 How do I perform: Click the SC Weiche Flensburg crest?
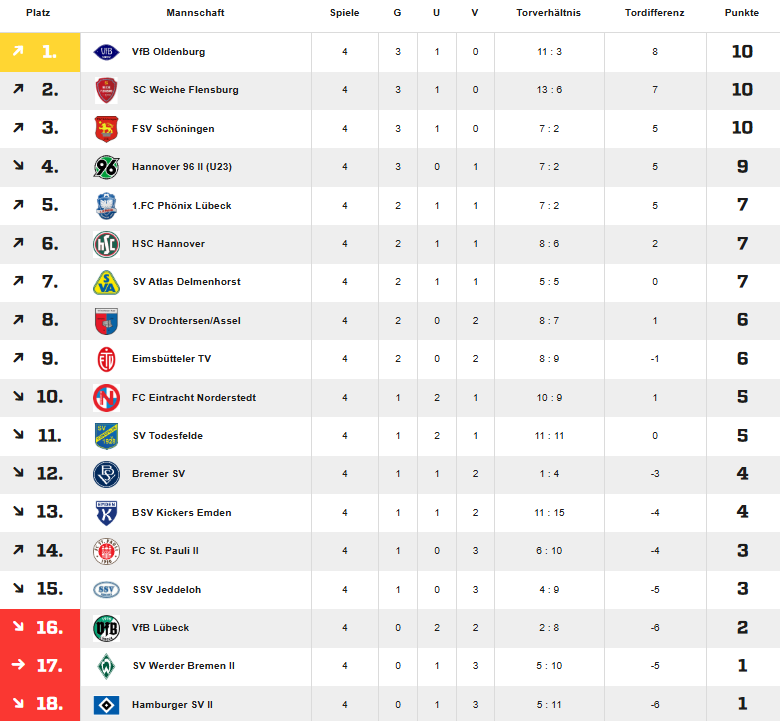coord(106,90)
